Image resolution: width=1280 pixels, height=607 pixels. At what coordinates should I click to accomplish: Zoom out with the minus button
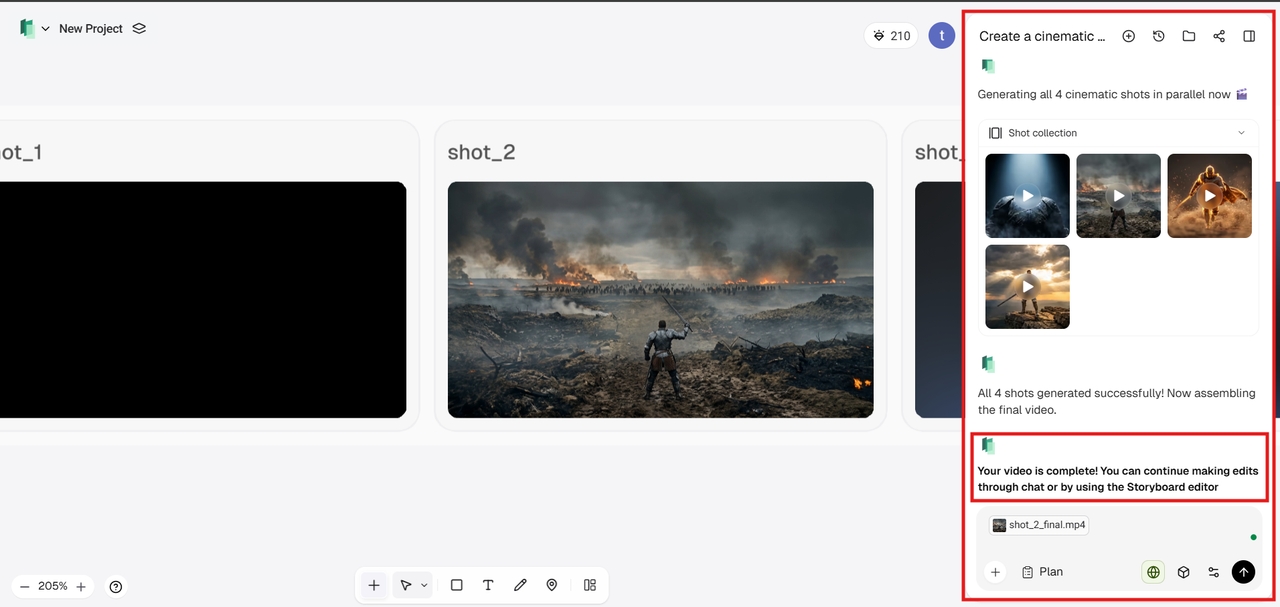pyautogui.click(x=24, y=587)
